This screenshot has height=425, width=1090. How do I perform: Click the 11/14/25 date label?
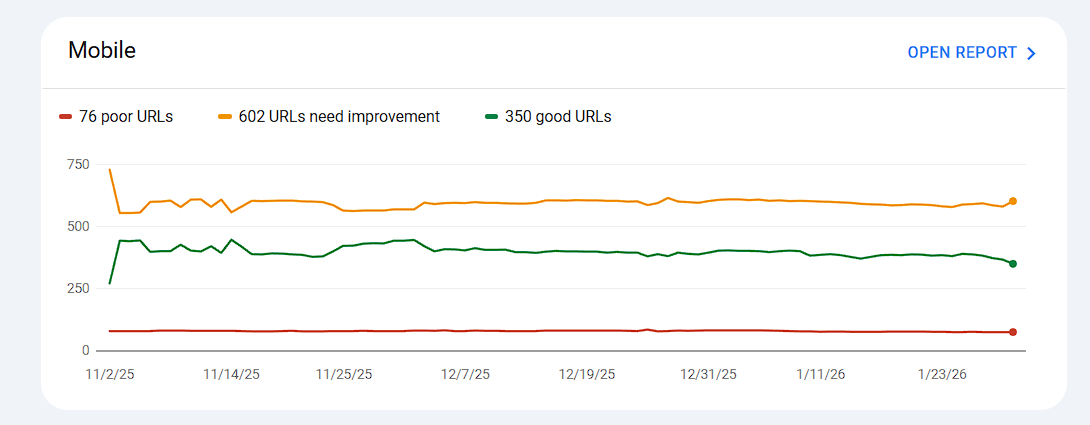(x=231, y=375)
